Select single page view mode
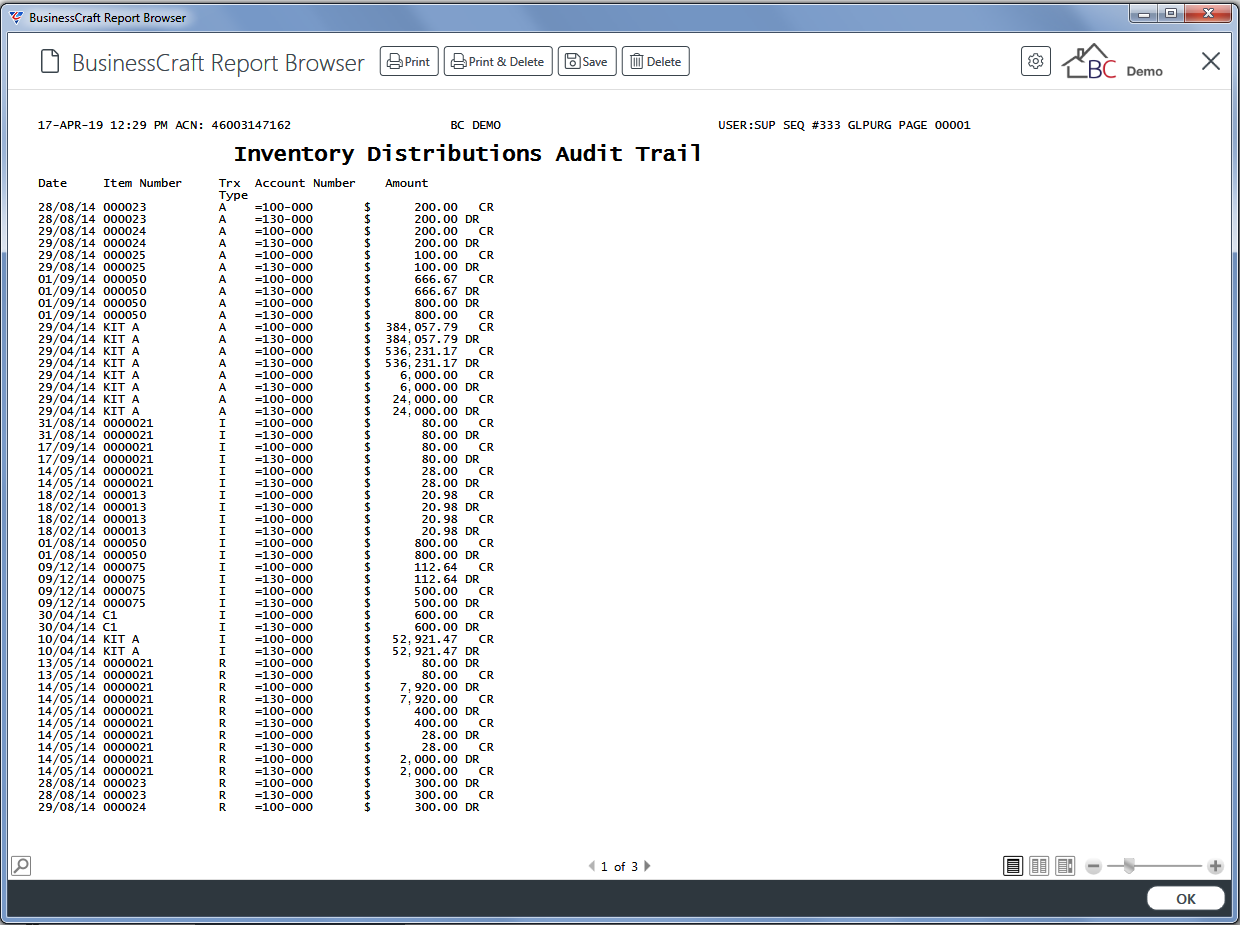 (1014, 866)
